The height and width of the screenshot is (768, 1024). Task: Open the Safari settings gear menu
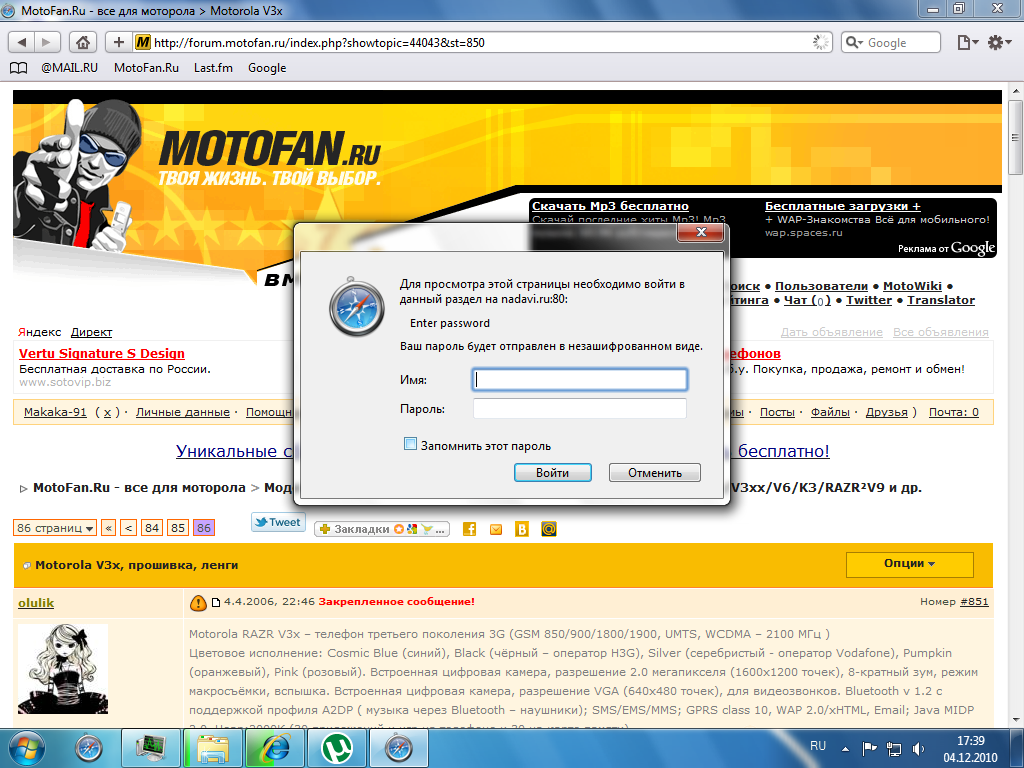point(999,42)
